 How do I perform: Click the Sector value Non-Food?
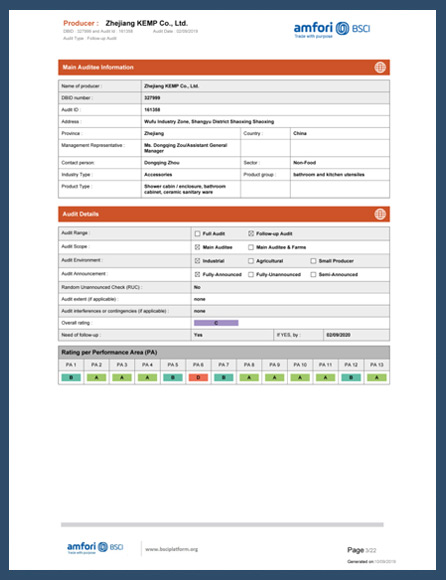click(304, 163)
